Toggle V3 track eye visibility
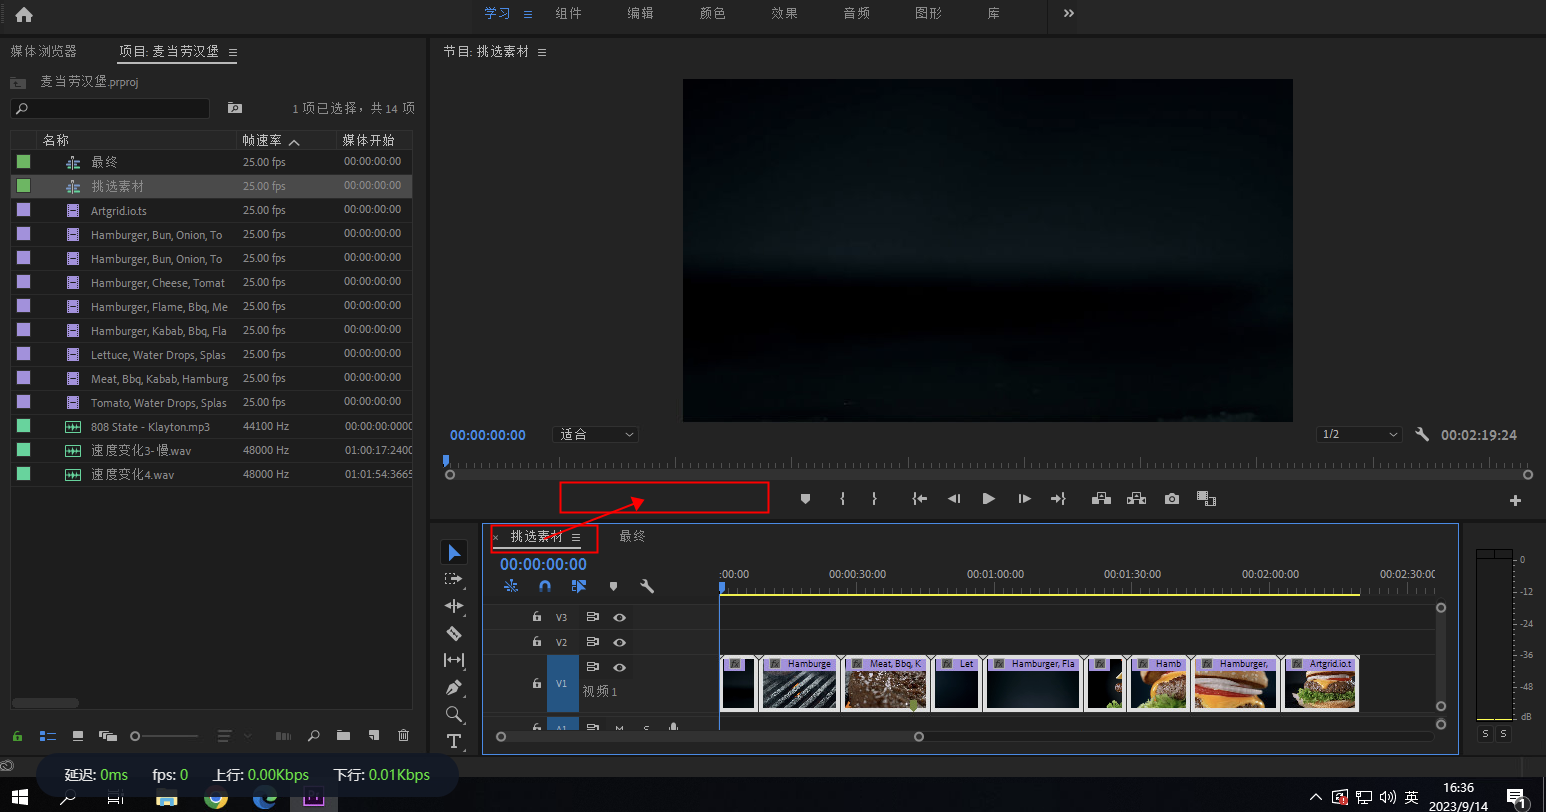1546x812 pixels. 619,618
